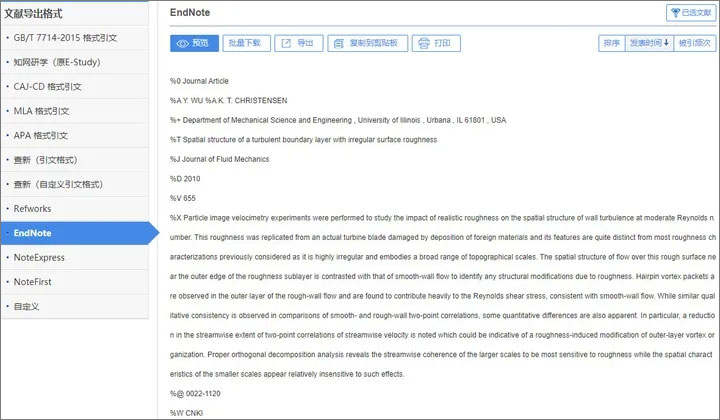Open the 已选文献 selected literature button
This screenshot has width=720, height=420.
[691, 13]
